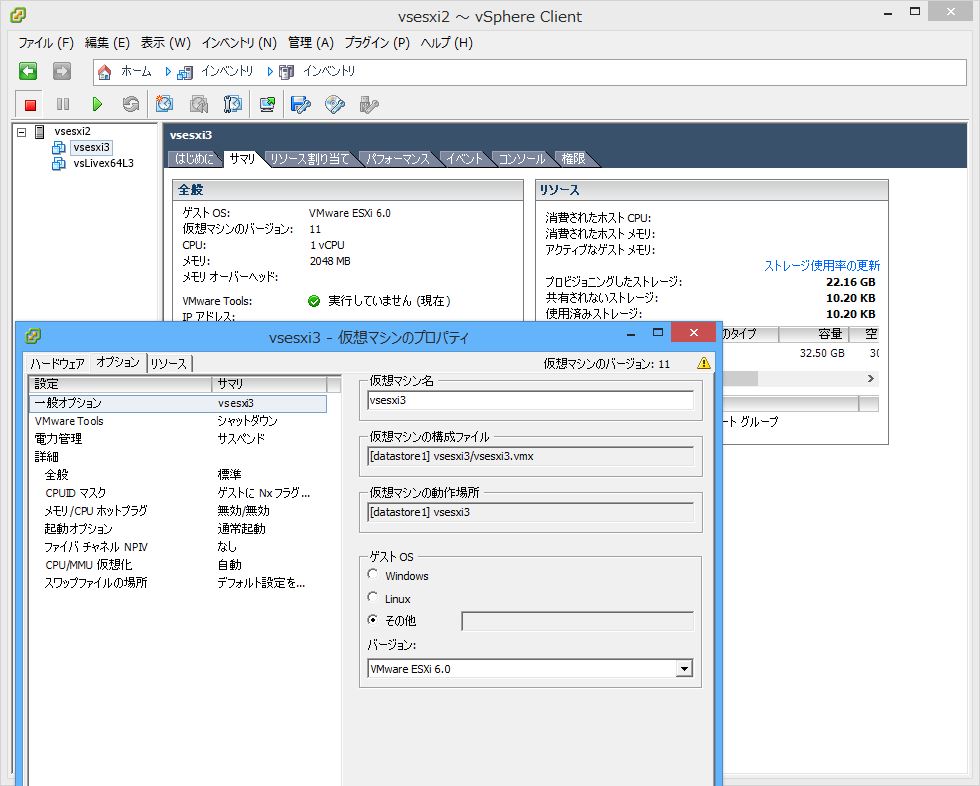The width and height of the screenshot is (980, 786).
Task: Click the 設定 column header in options list
Action: 120,384
